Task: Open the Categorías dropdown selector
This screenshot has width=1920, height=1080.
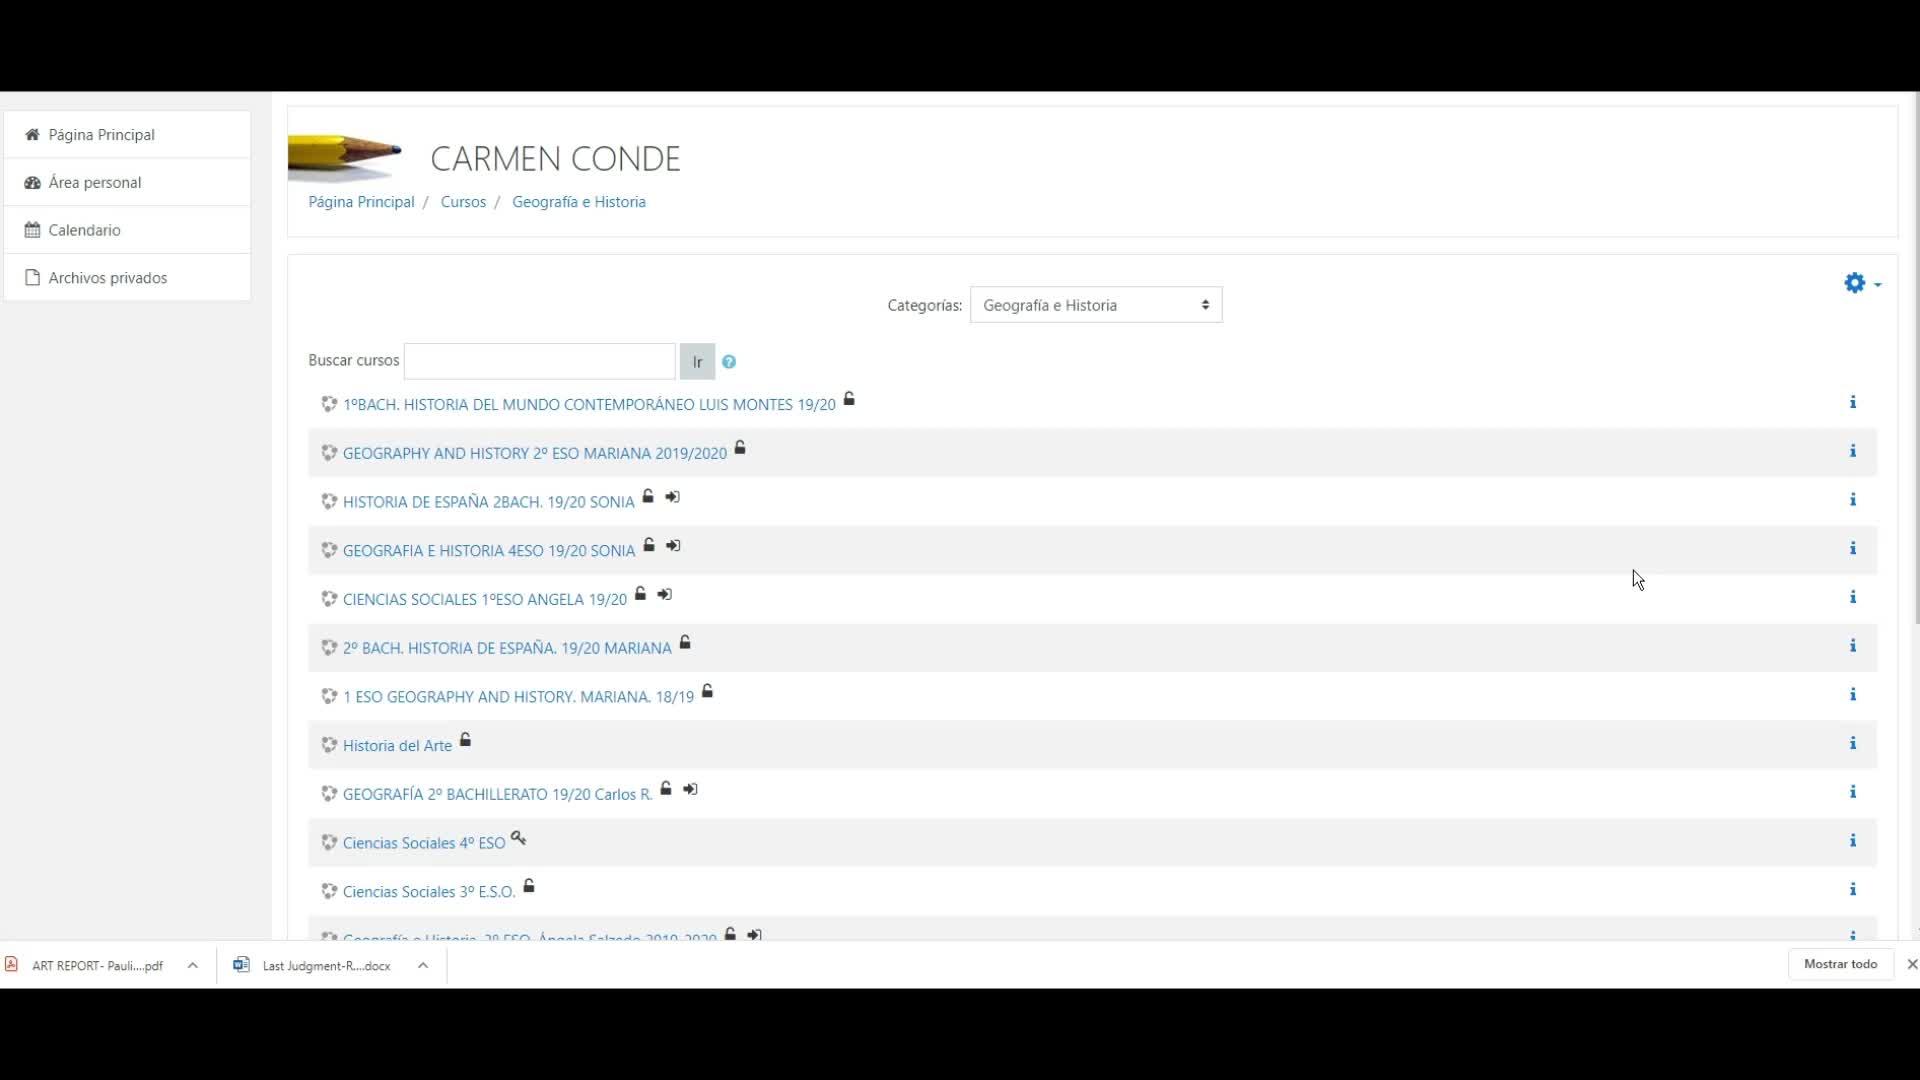Action: tap(1095, 305)
